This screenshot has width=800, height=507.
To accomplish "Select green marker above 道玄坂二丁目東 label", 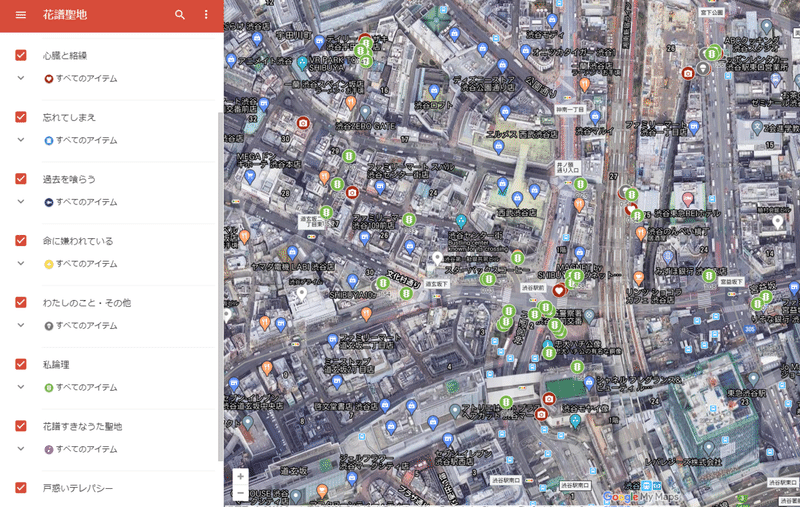I will (x=327, y=211).
